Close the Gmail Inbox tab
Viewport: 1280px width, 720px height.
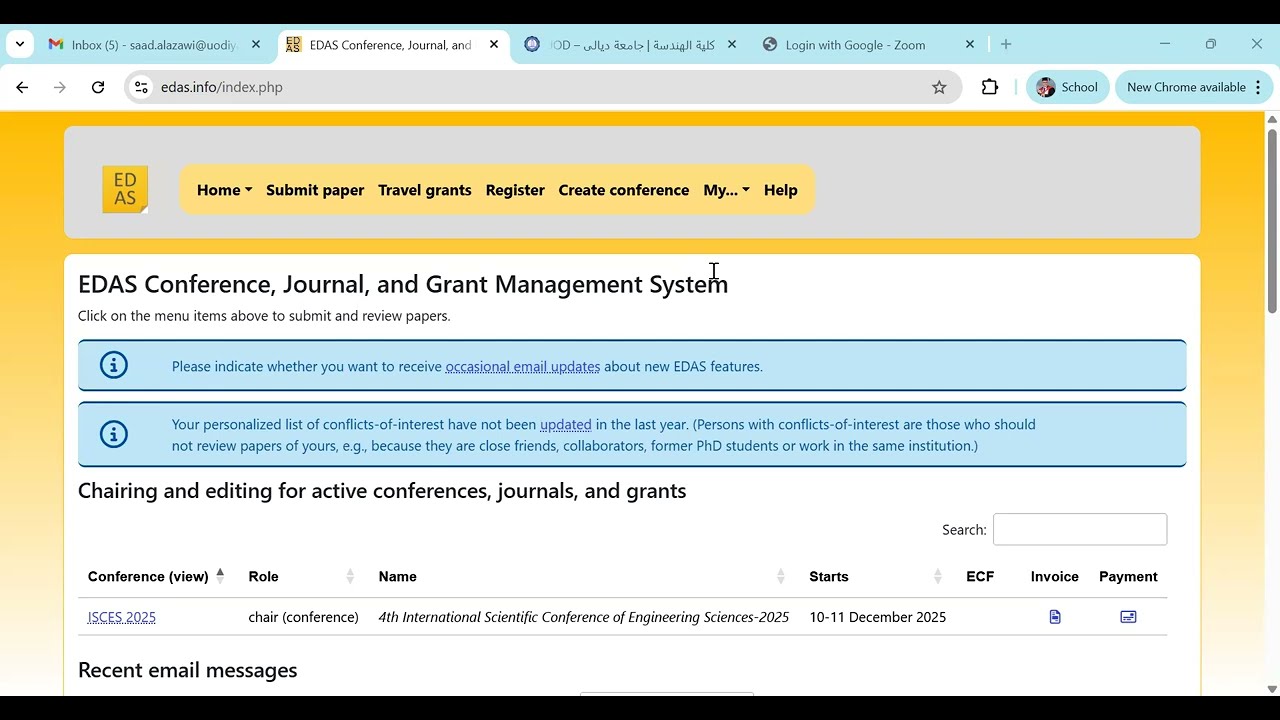pos(256,44)
